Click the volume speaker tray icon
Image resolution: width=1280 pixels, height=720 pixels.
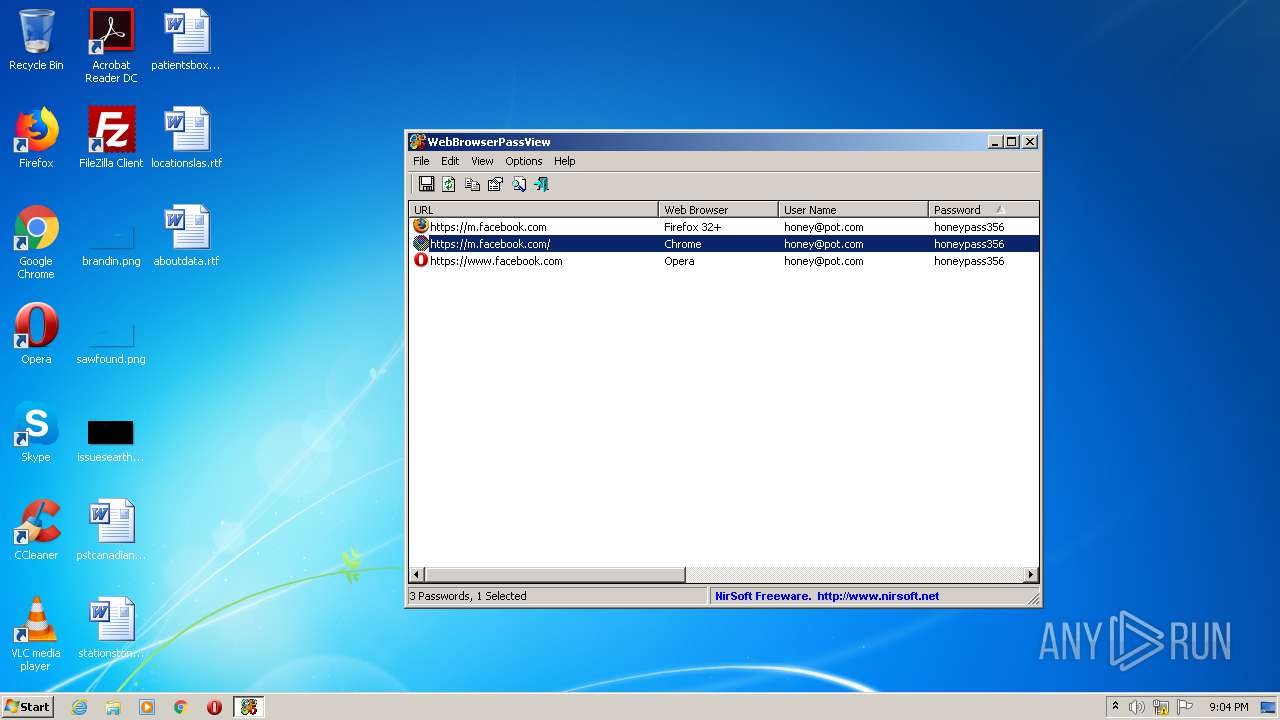point(1137,707)
